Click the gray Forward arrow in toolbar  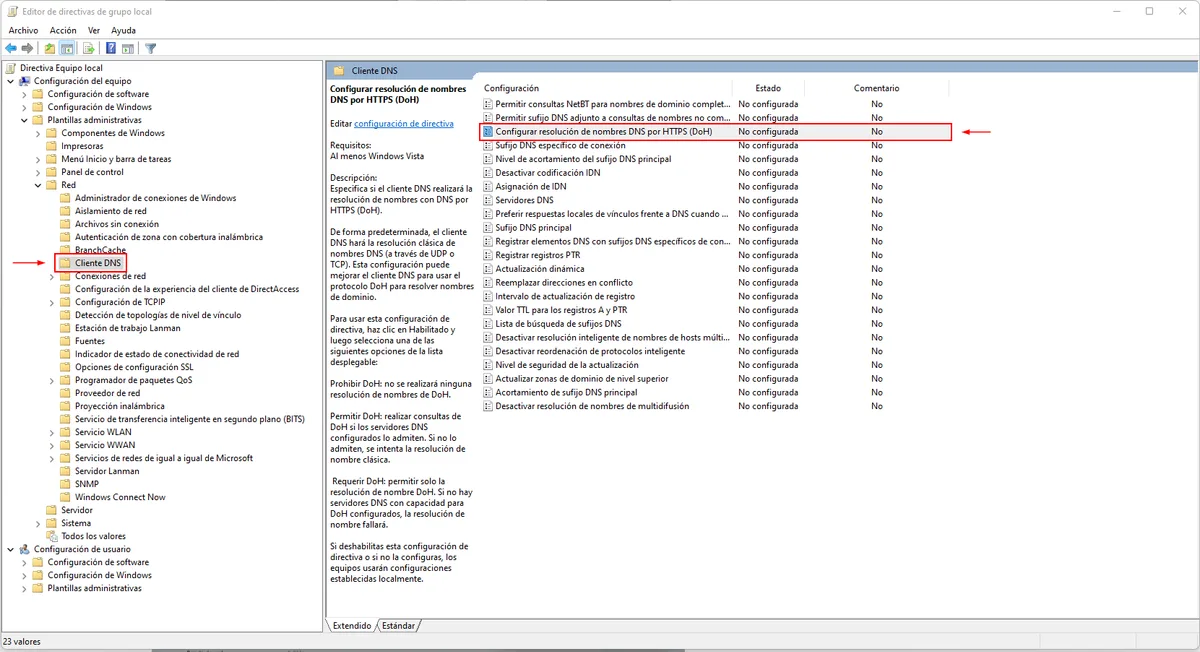tap(28, 48)
